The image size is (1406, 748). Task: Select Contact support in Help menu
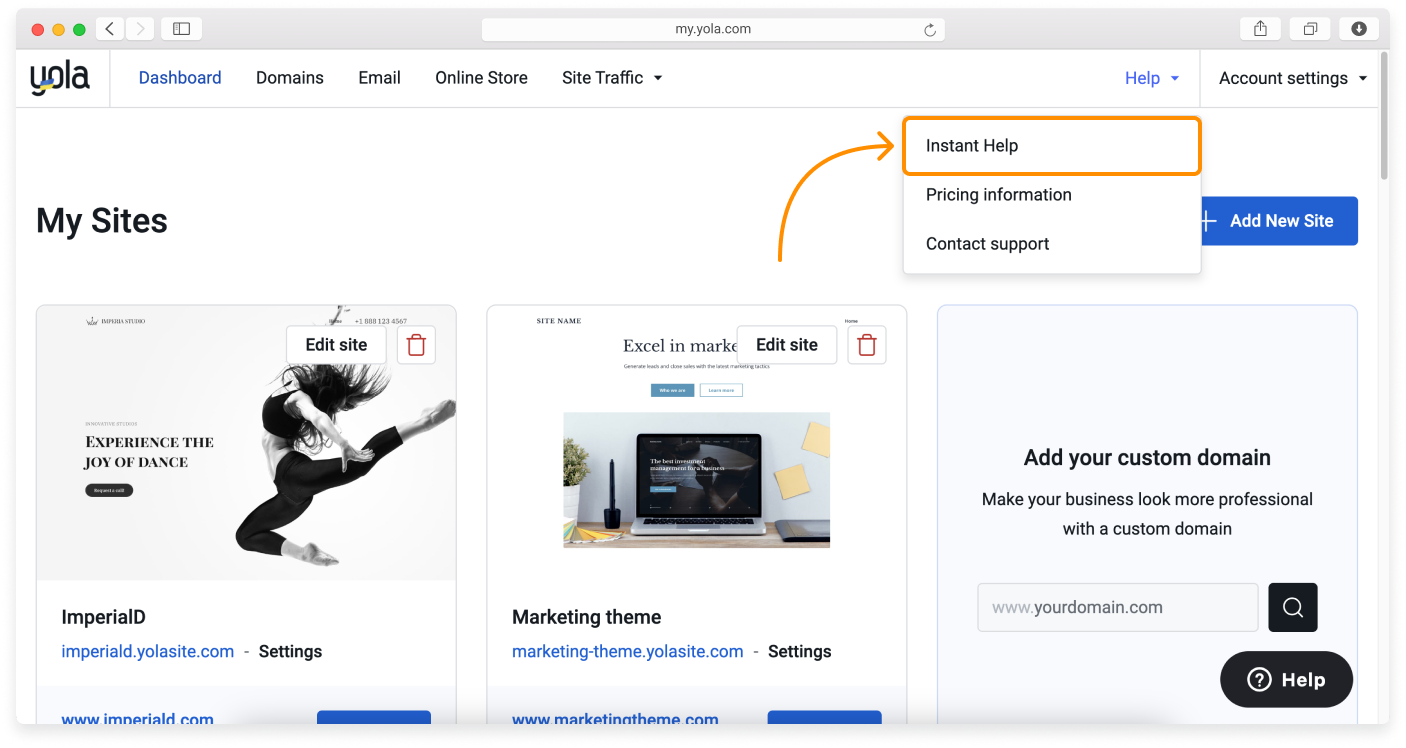987,244
